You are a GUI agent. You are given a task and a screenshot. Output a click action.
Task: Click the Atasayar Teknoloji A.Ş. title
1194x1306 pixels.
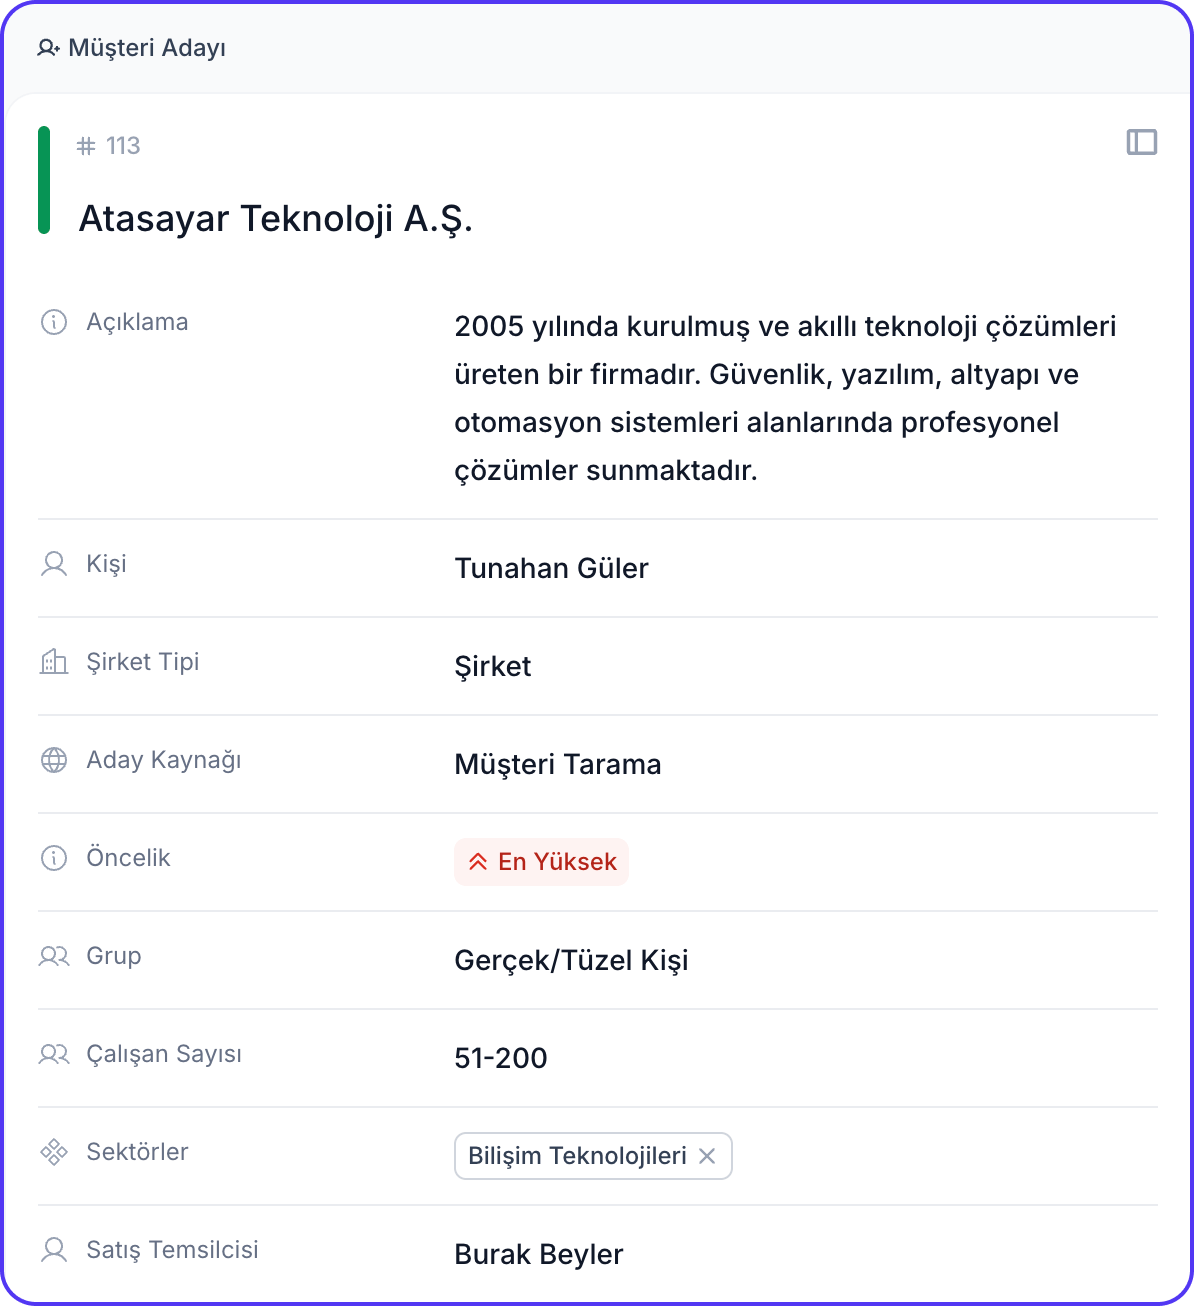[276, 219]
